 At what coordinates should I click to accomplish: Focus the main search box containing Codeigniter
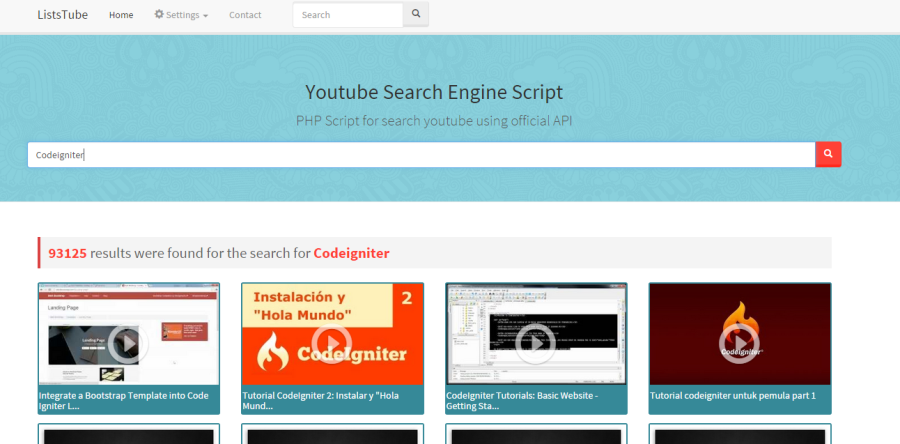[421, 154]
